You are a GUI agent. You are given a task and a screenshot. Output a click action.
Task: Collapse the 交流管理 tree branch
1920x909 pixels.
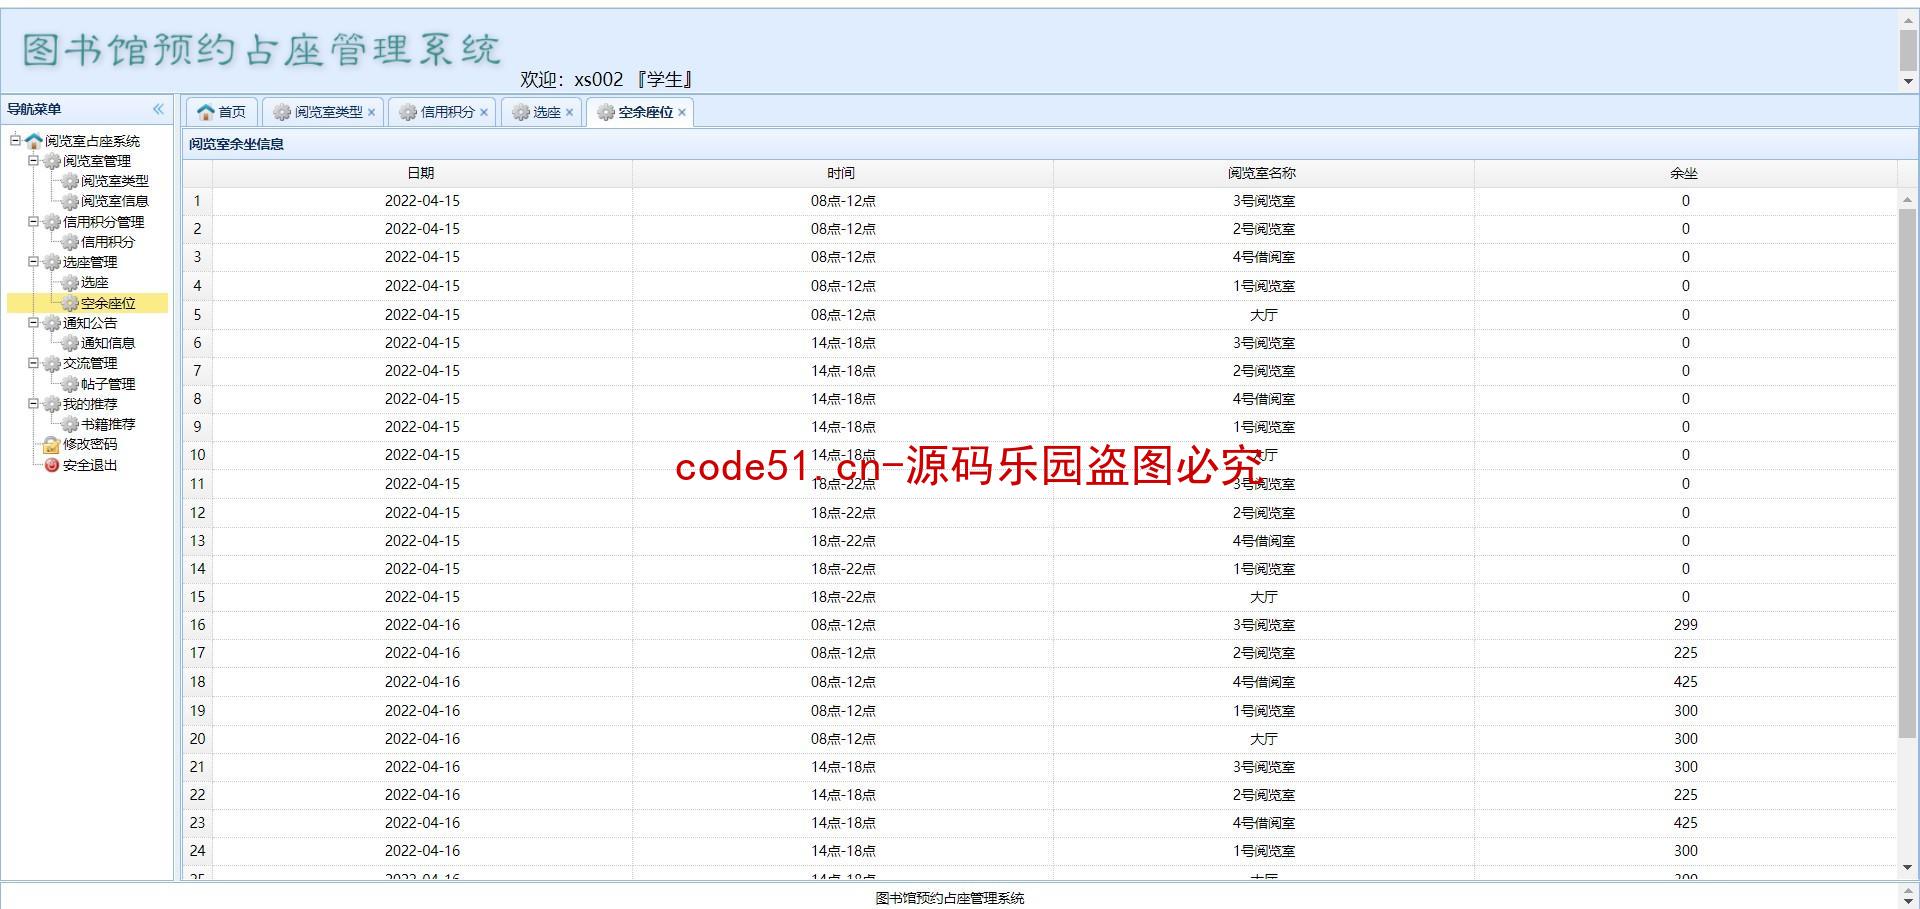(33, 364)
